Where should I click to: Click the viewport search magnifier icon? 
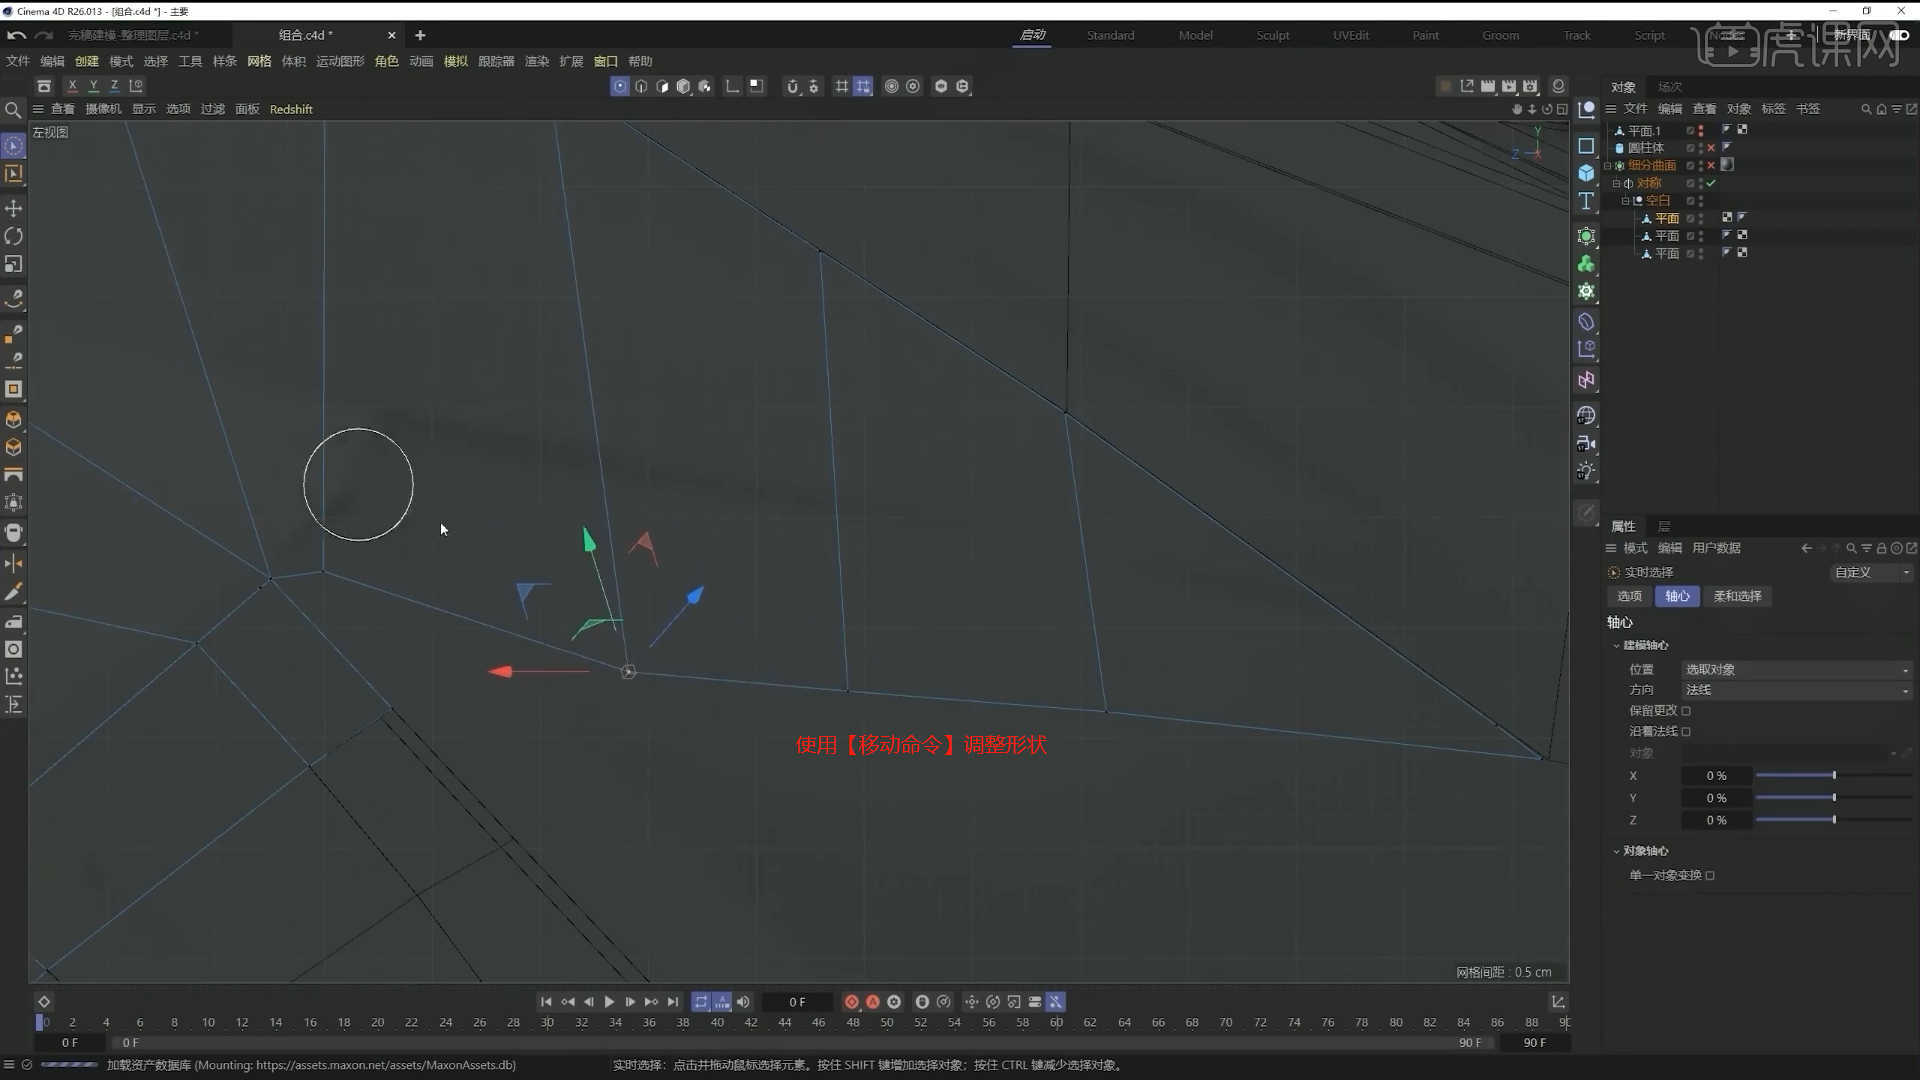(13, 110)
